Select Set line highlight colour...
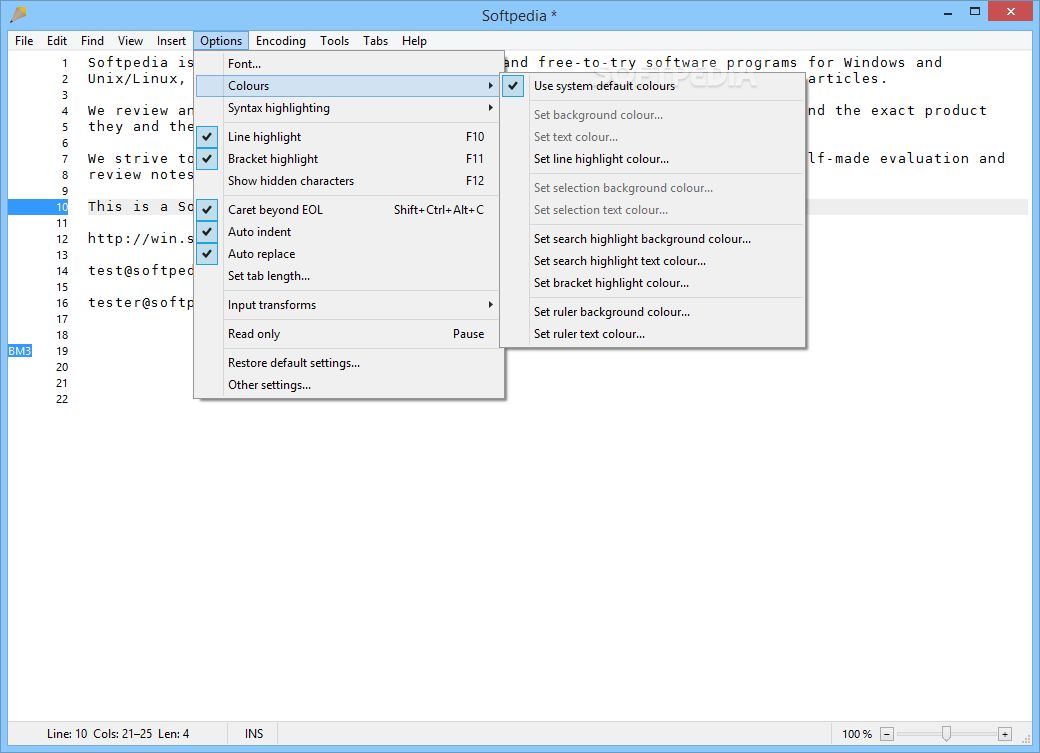This screenshot has height=753, width=1040. [x=653, y=159]
